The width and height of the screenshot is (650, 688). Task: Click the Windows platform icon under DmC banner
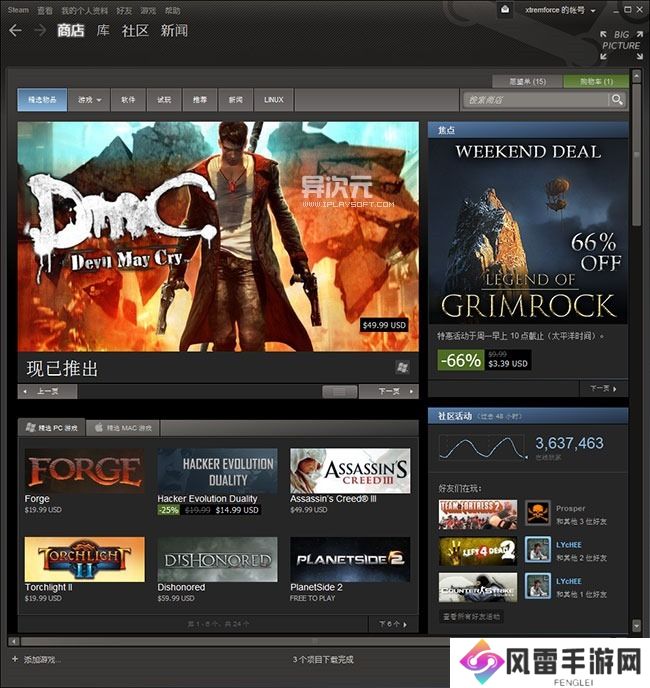tap(402, 367)
